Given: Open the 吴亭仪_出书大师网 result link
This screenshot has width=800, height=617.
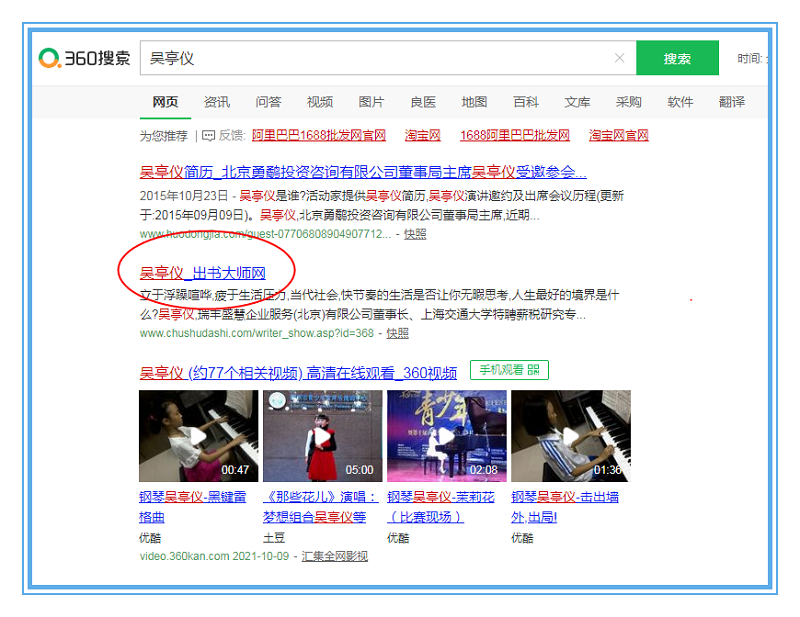Looking at the screenshot, I should point(202,272).
